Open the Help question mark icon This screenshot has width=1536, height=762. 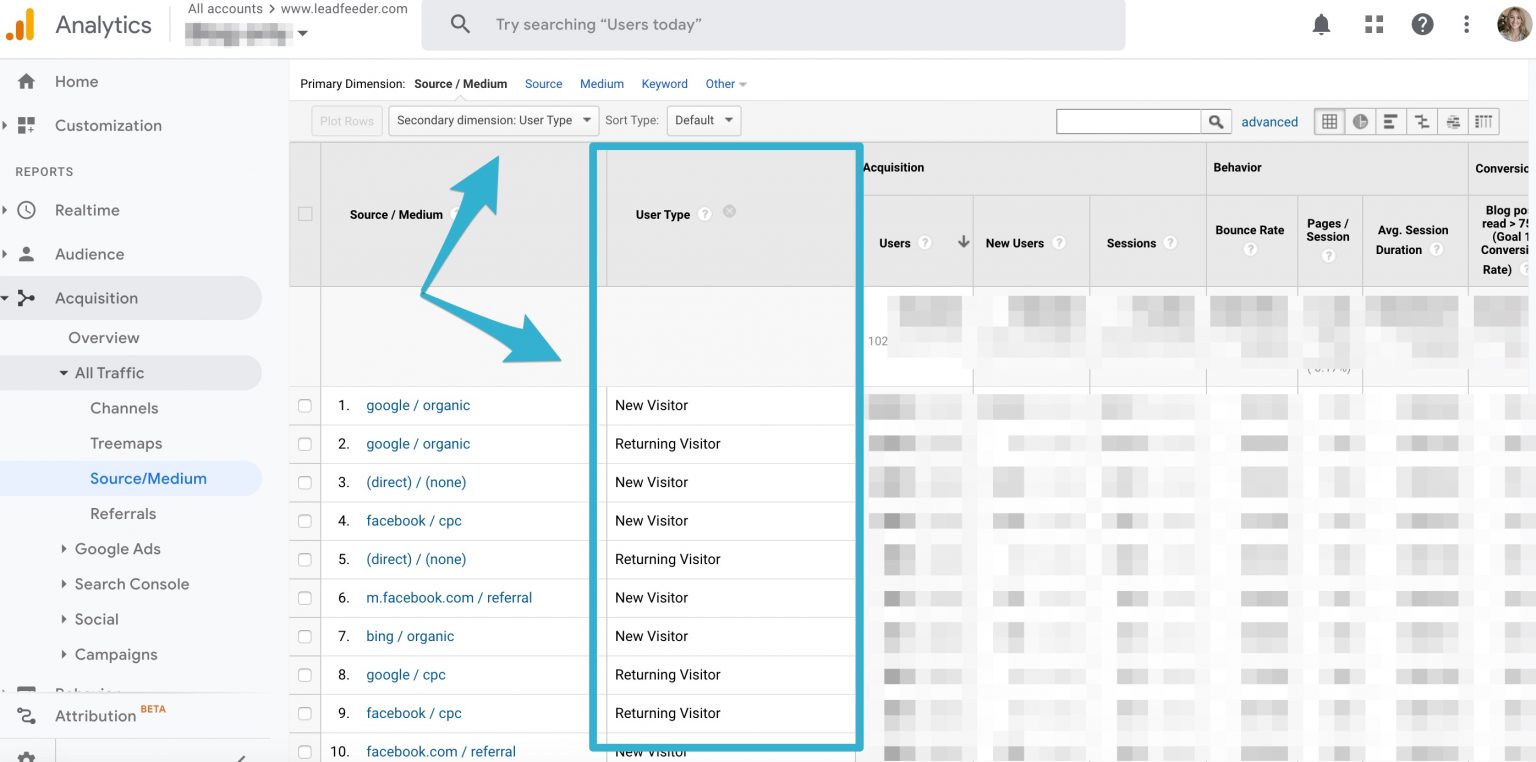(x=1423, y=23)
